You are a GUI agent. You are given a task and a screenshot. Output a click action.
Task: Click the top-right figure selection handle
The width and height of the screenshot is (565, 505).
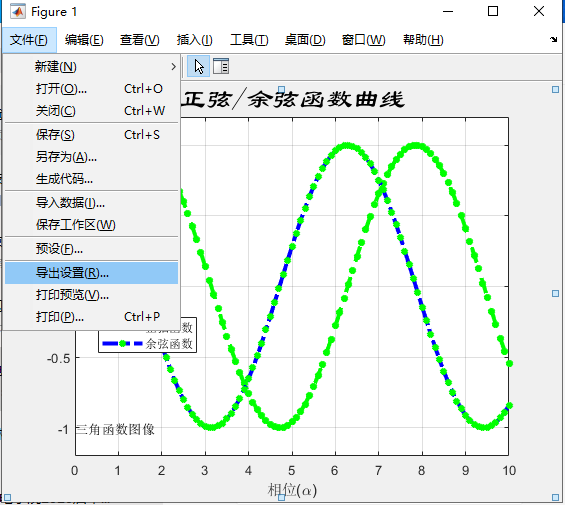point(555,89)
